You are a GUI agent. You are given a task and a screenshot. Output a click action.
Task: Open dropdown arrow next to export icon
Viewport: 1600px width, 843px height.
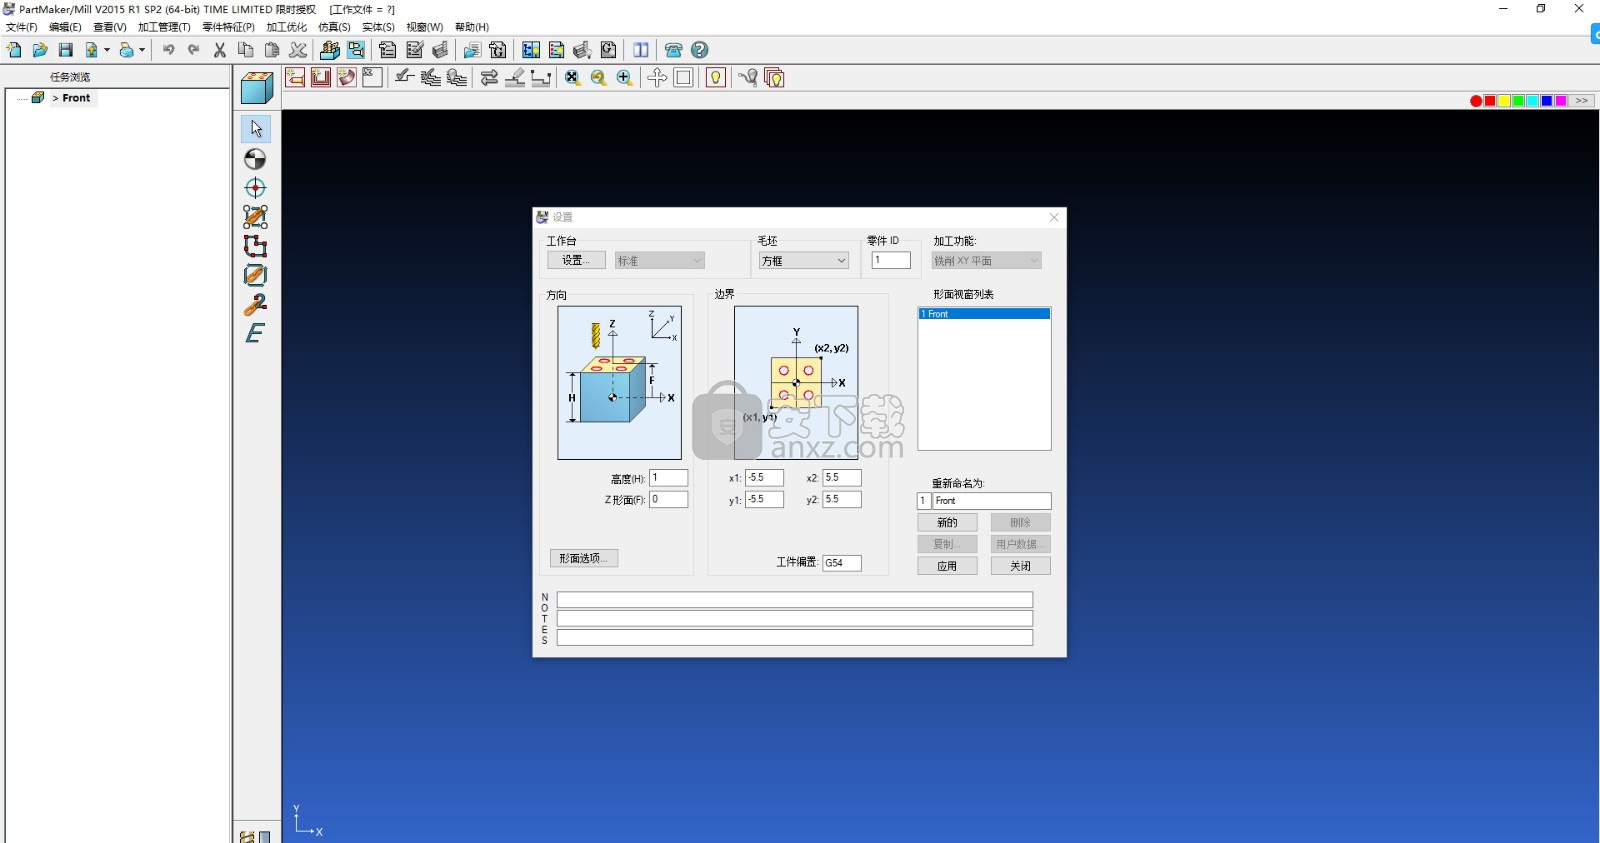(107, 50)
